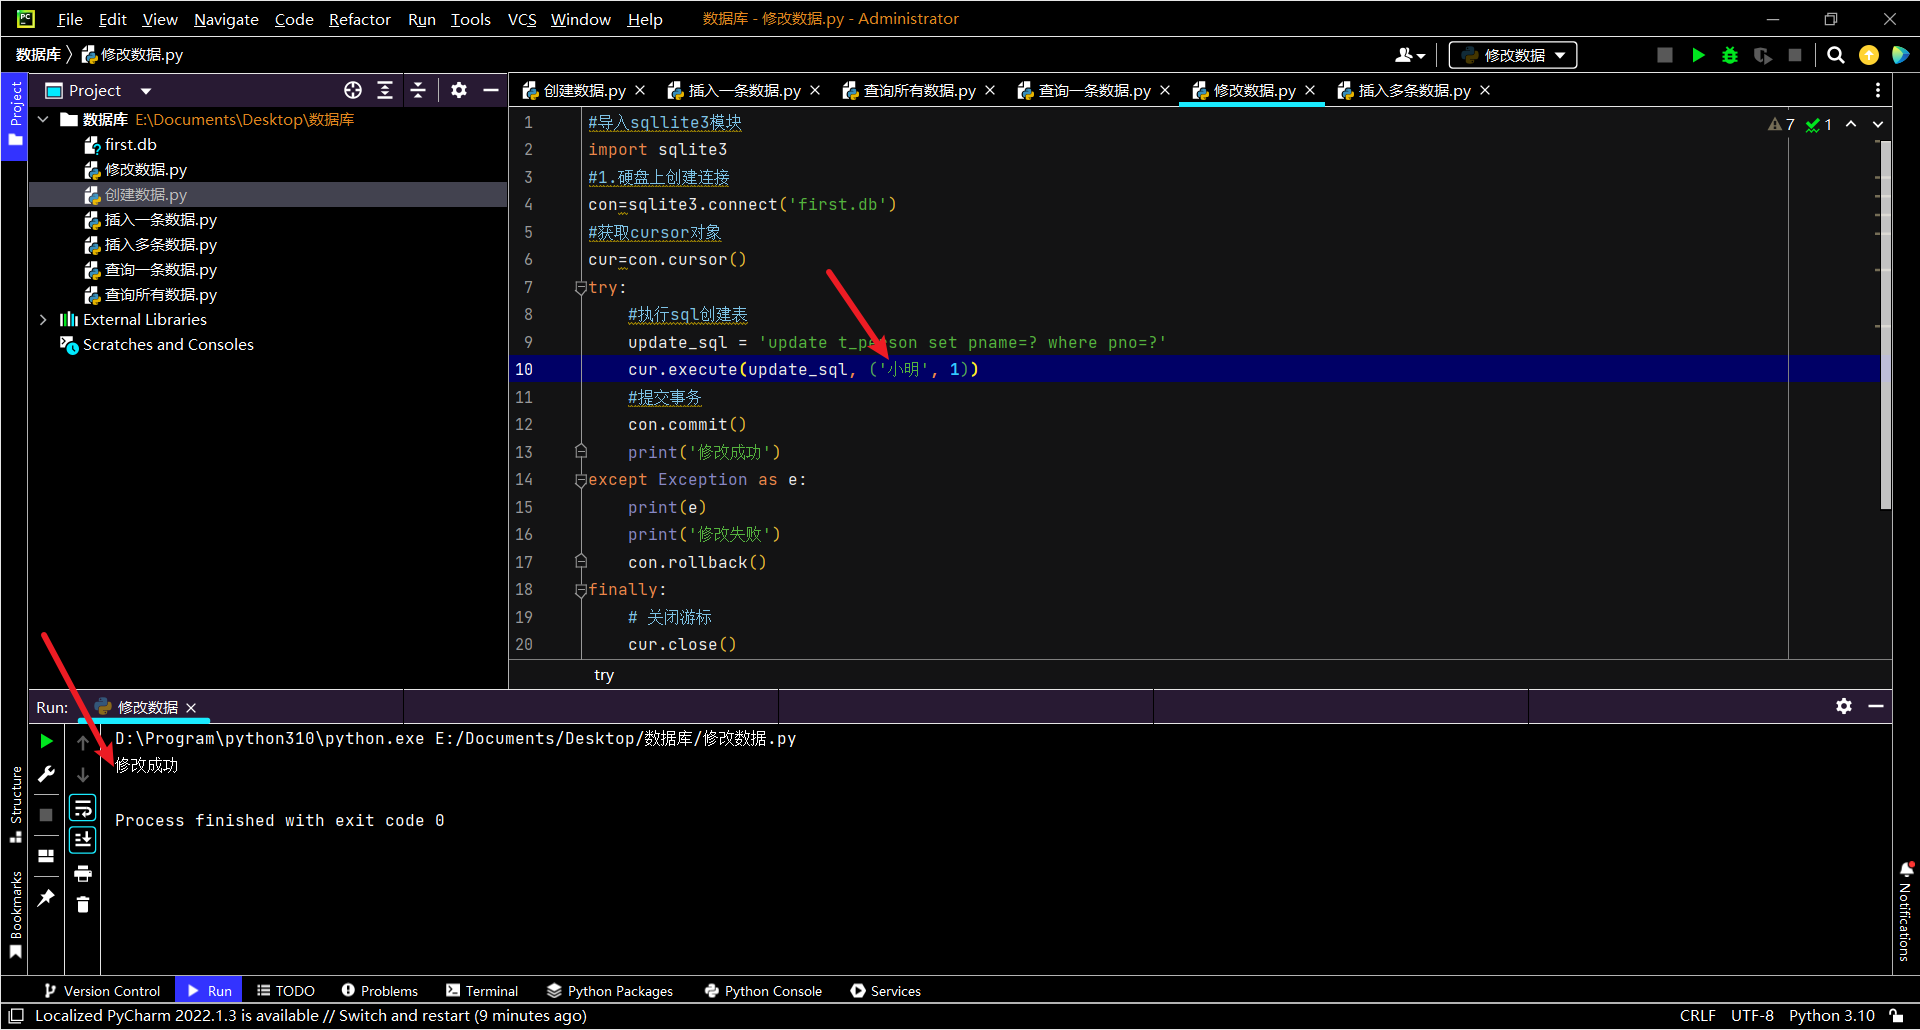Expand the External Libraries tree node
The width and height of the screenshot is (1920, 1030).
(x=43, y=319)
